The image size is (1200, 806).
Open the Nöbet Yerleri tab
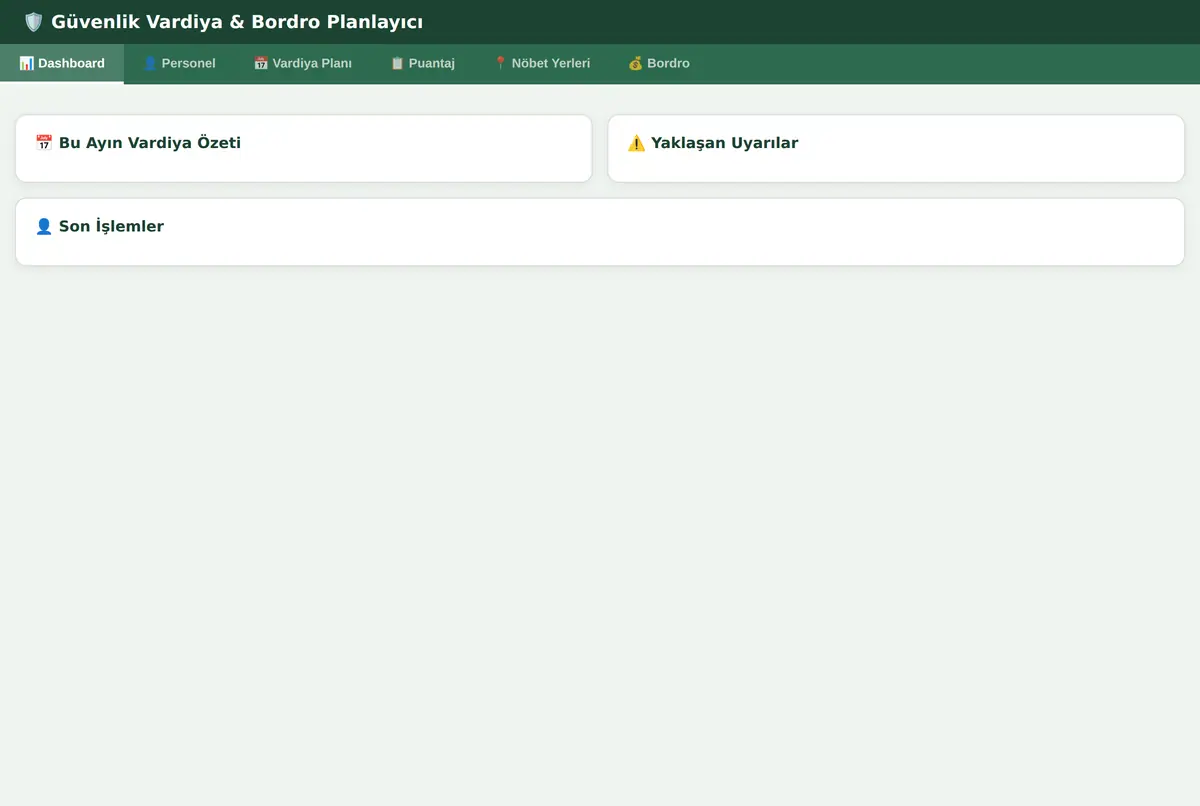click(x=542, y=63)
